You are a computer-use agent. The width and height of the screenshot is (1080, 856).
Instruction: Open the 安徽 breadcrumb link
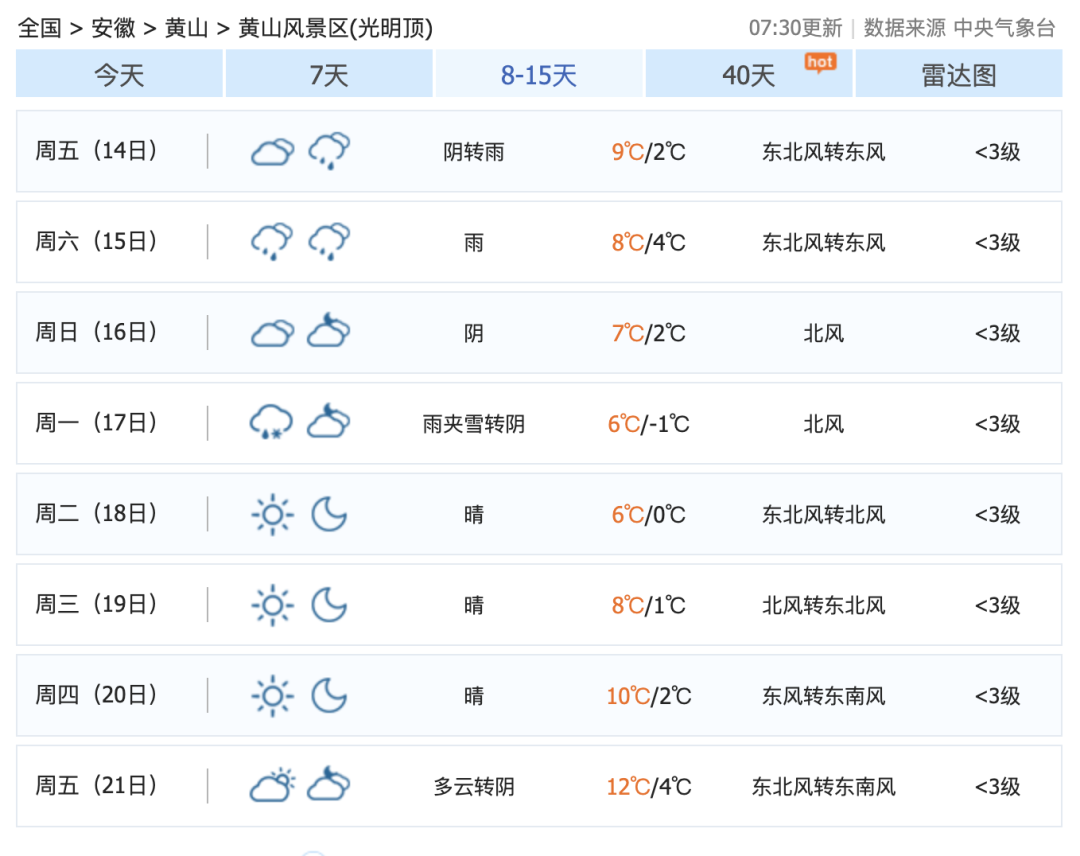click(113, 28)
